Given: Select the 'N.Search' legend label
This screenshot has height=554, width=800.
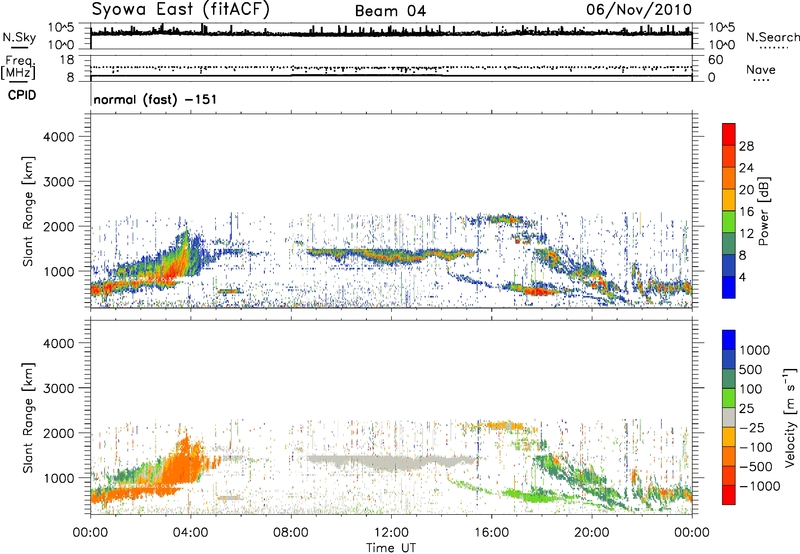Looking at the screenshot, I should pyautogui.click(x=772, y=37).
